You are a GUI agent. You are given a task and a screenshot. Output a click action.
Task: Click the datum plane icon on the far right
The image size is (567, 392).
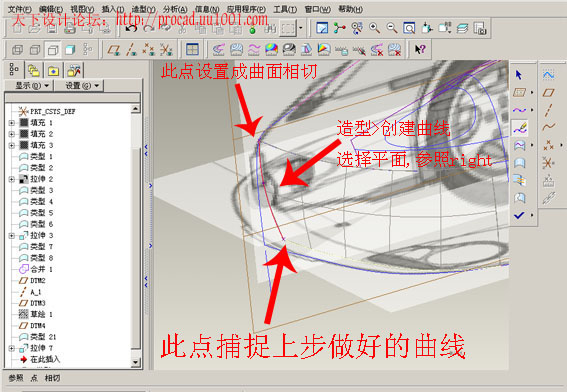click(x=549, y=93)
